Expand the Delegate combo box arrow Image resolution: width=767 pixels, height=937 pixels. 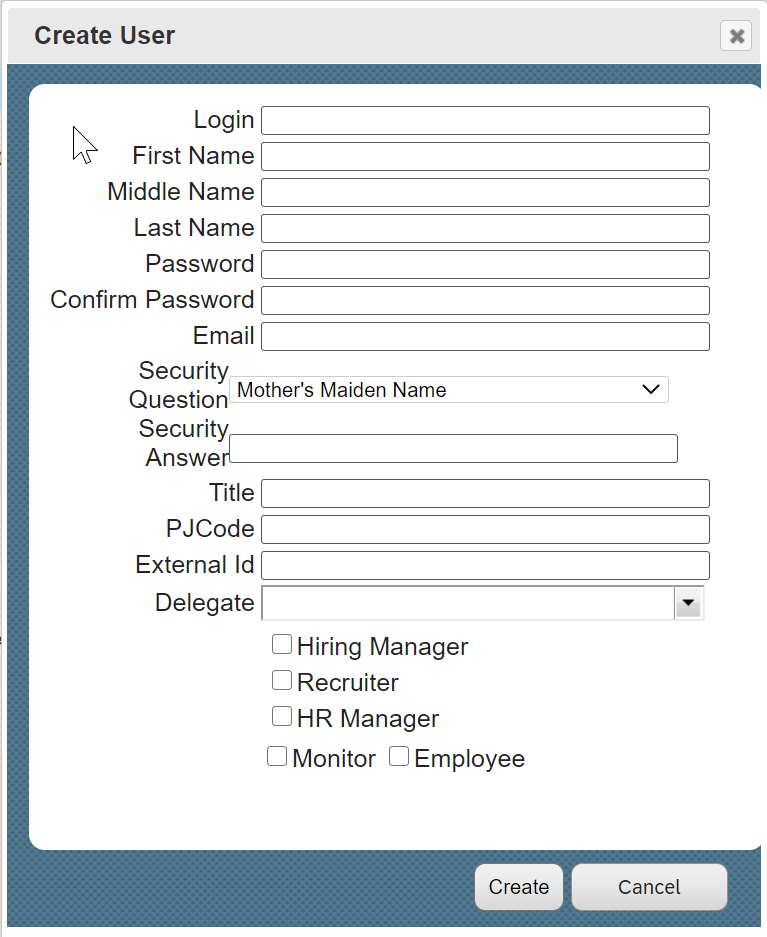(x=688, y=603)
